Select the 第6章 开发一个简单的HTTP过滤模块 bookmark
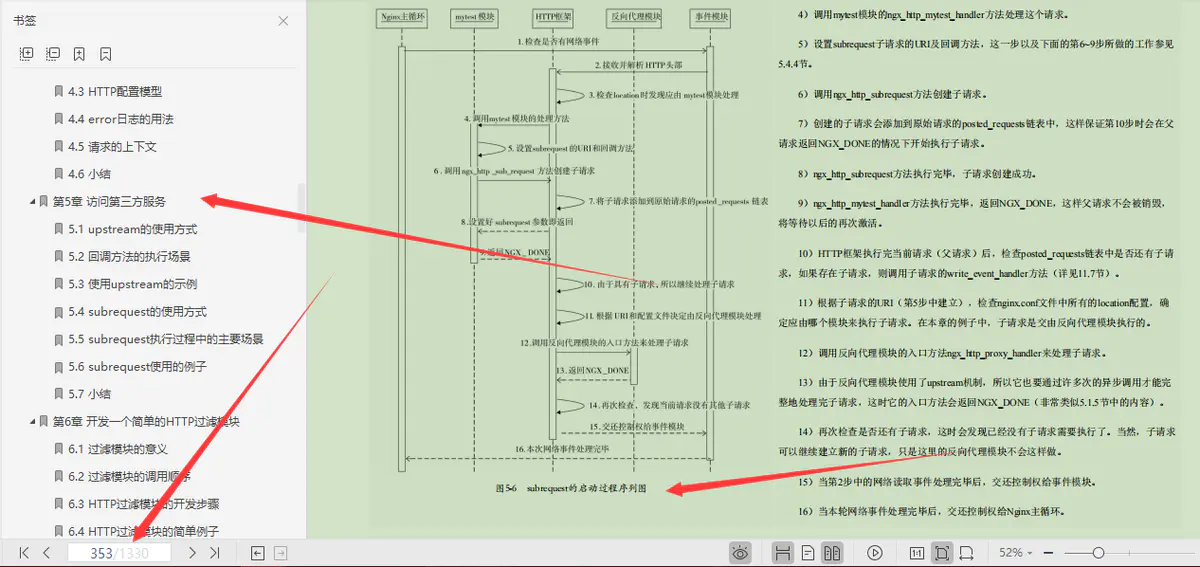The width and height of the screenshot is (1200, 567). [x=146, y=421]
